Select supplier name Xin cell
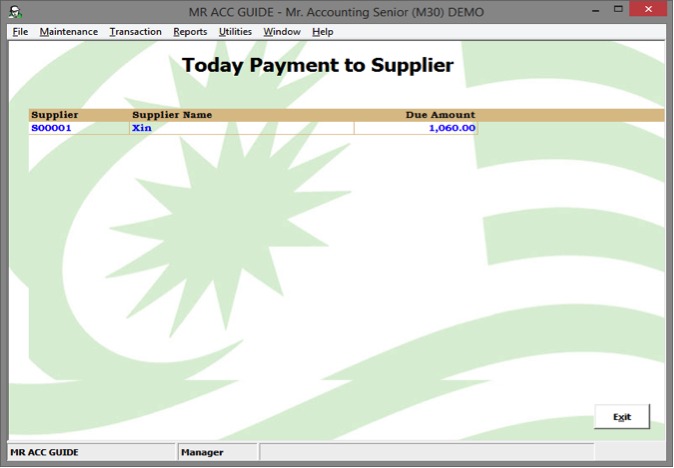Screen dimensions: 674x468 coord(242,128)
